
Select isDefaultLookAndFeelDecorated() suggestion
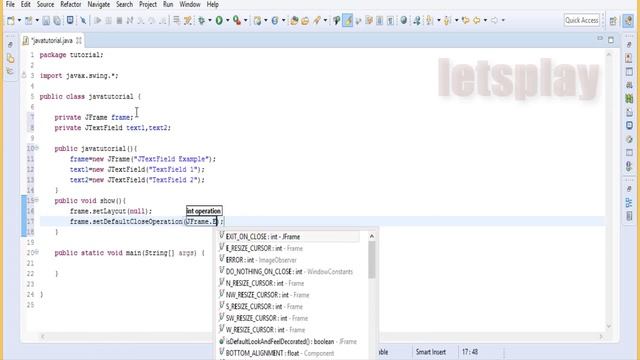coord(289,341)
